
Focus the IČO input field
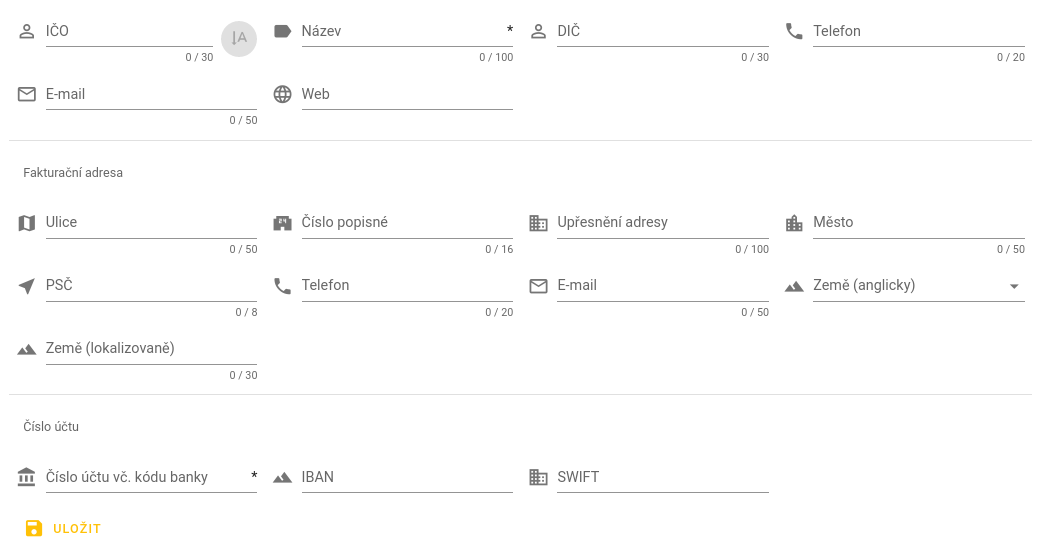coord(129,32)
